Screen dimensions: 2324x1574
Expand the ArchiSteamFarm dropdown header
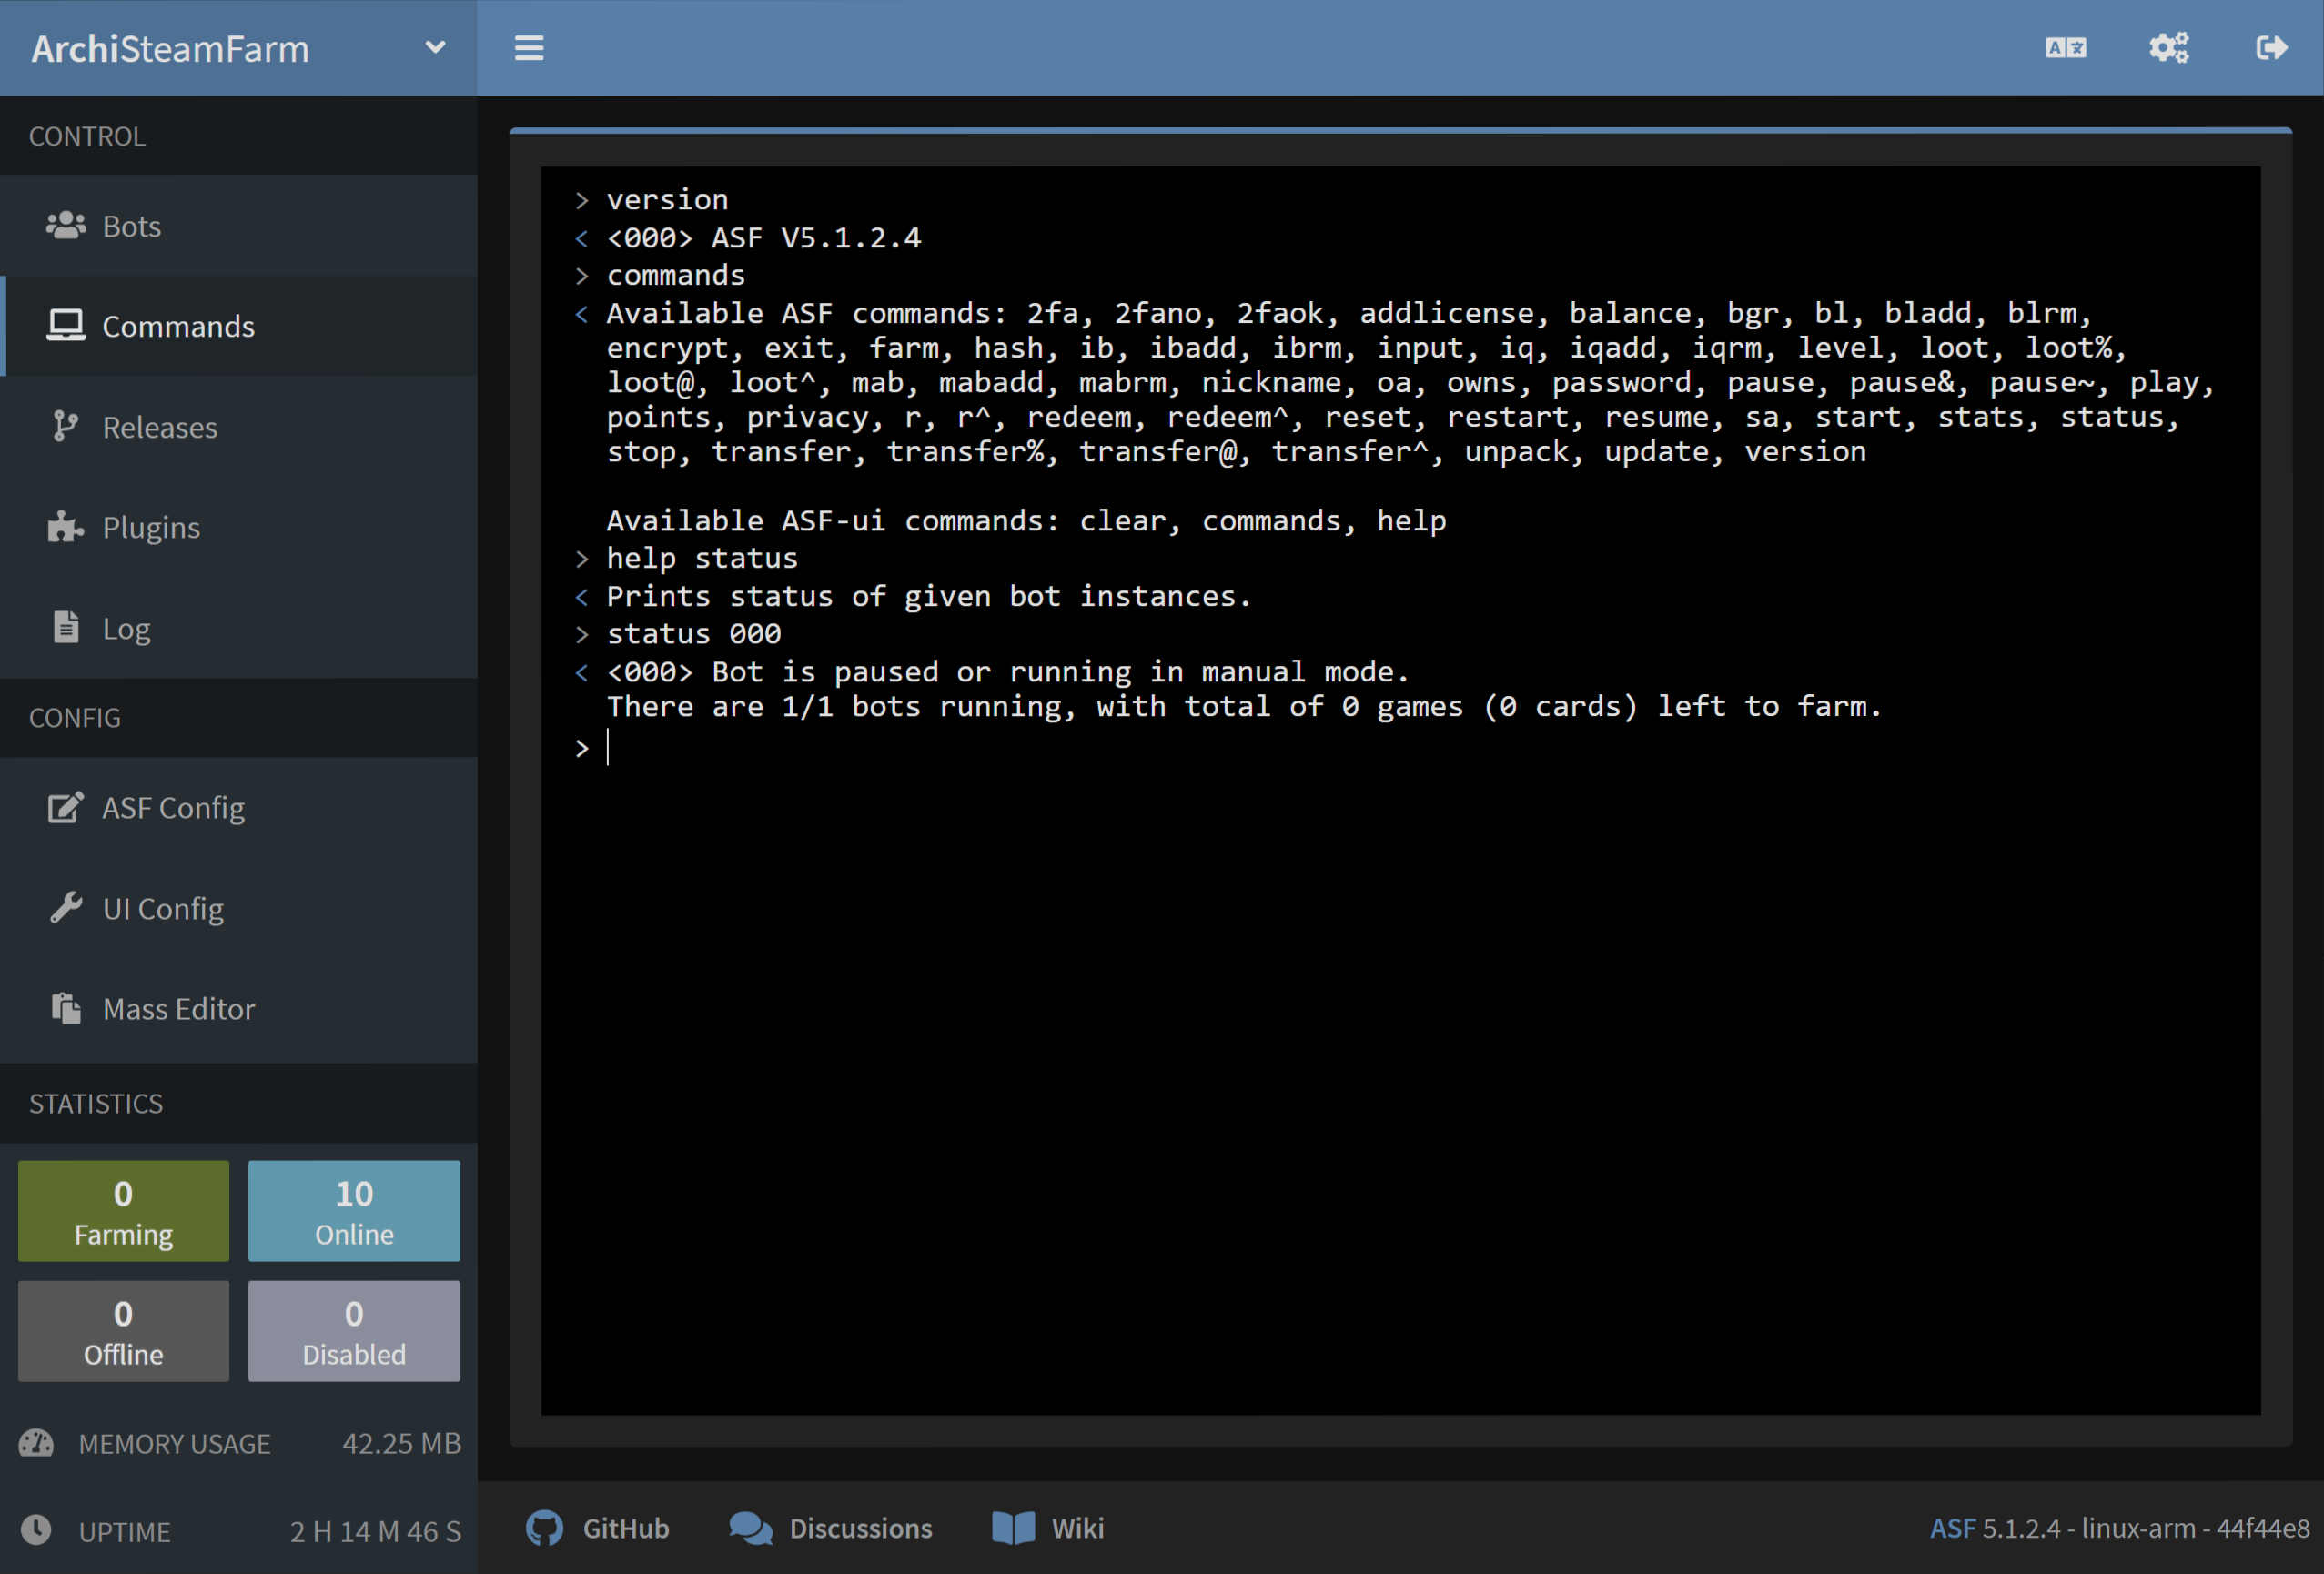point(434,47)
